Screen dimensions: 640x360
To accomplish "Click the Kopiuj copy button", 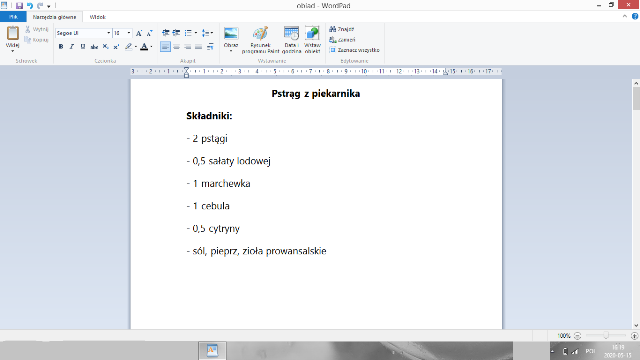I will point(37,40).
